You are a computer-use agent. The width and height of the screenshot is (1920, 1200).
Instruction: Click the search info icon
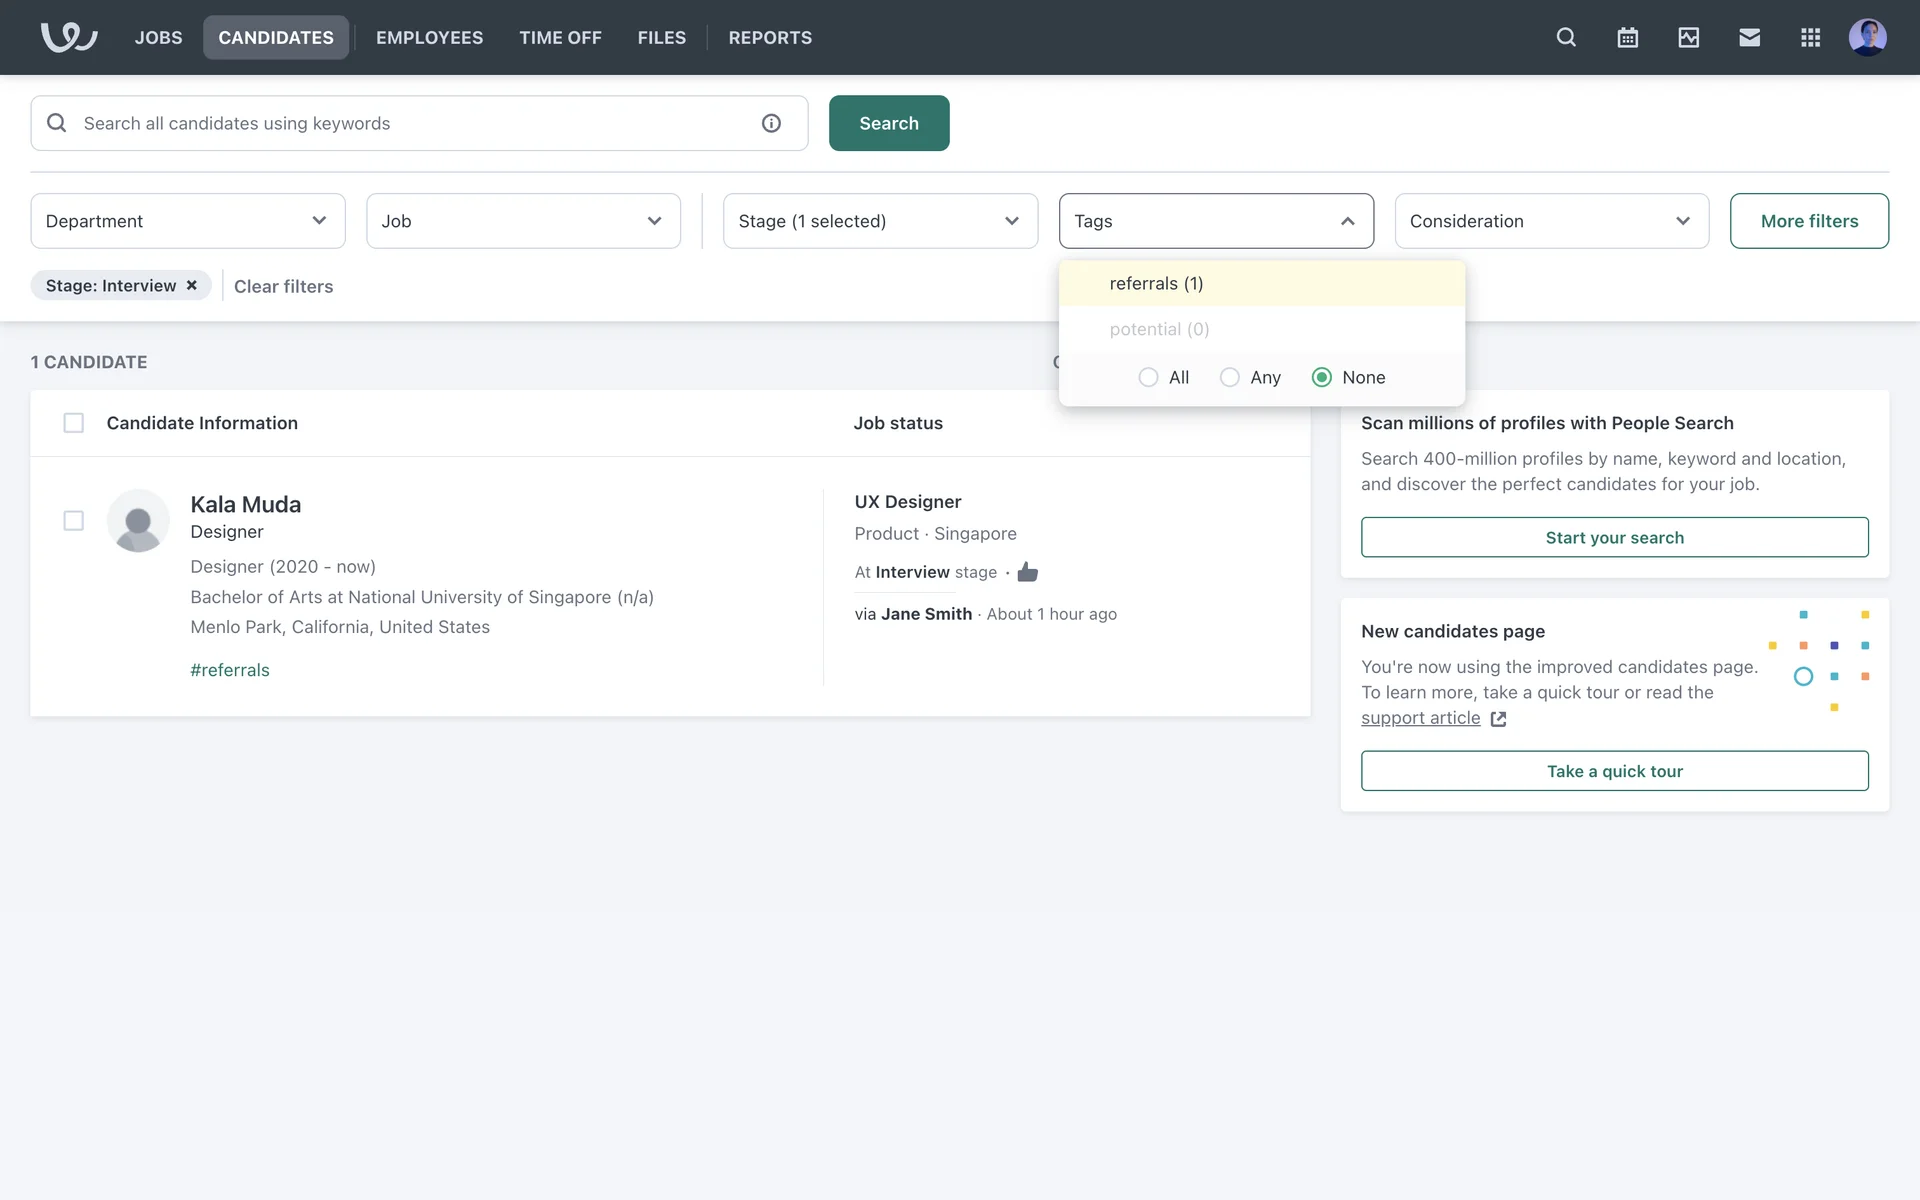tap(771, 123)
